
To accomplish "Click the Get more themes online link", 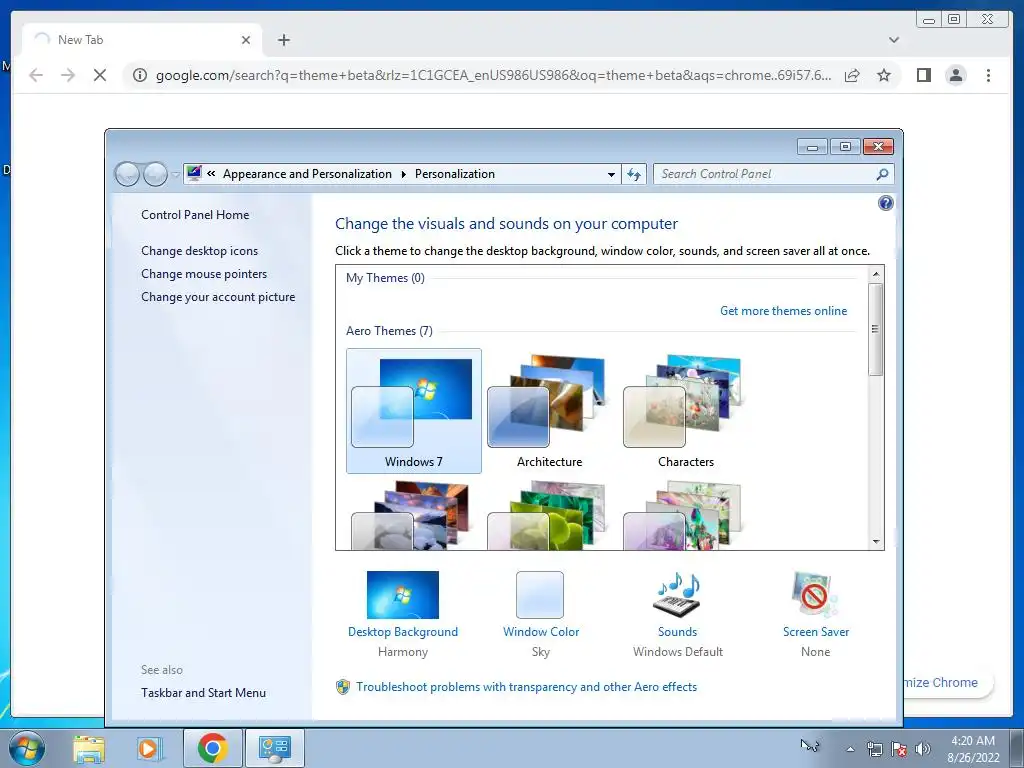I will pos(783,311).
